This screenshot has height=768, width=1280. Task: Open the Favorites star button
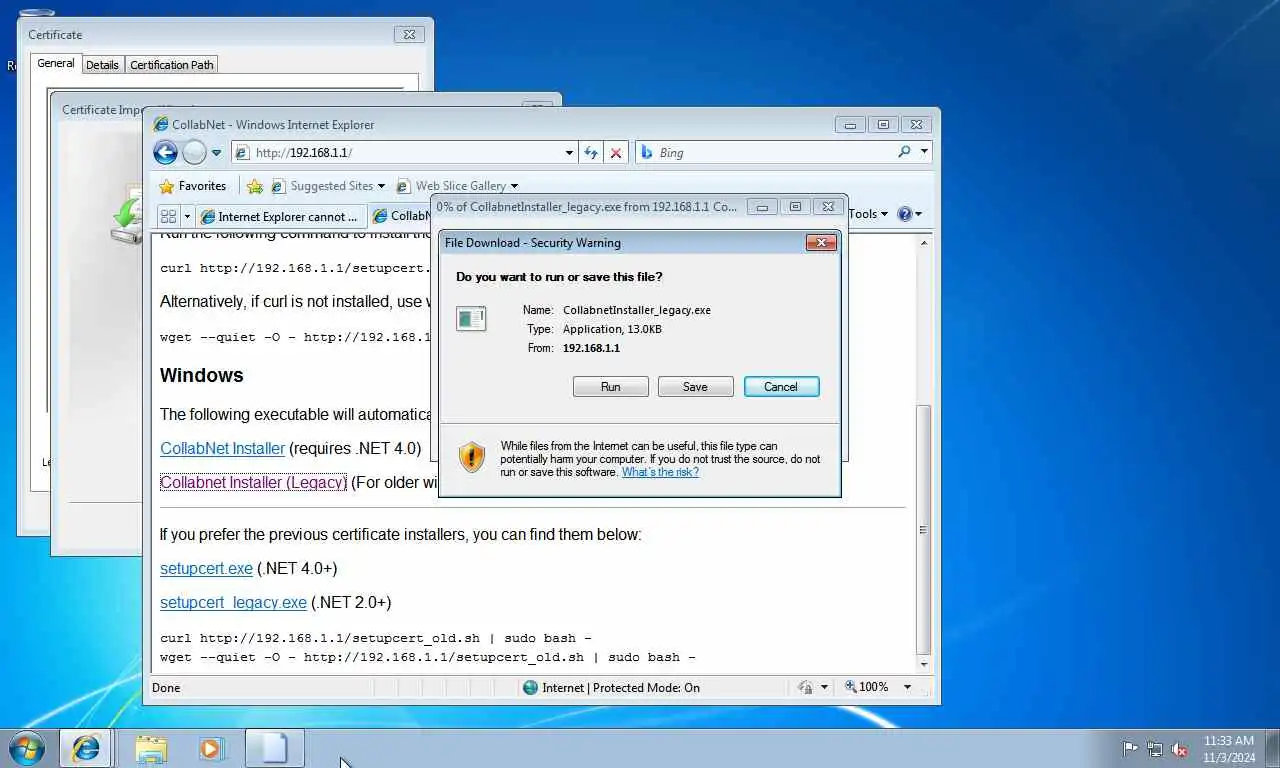pos(193,186)
